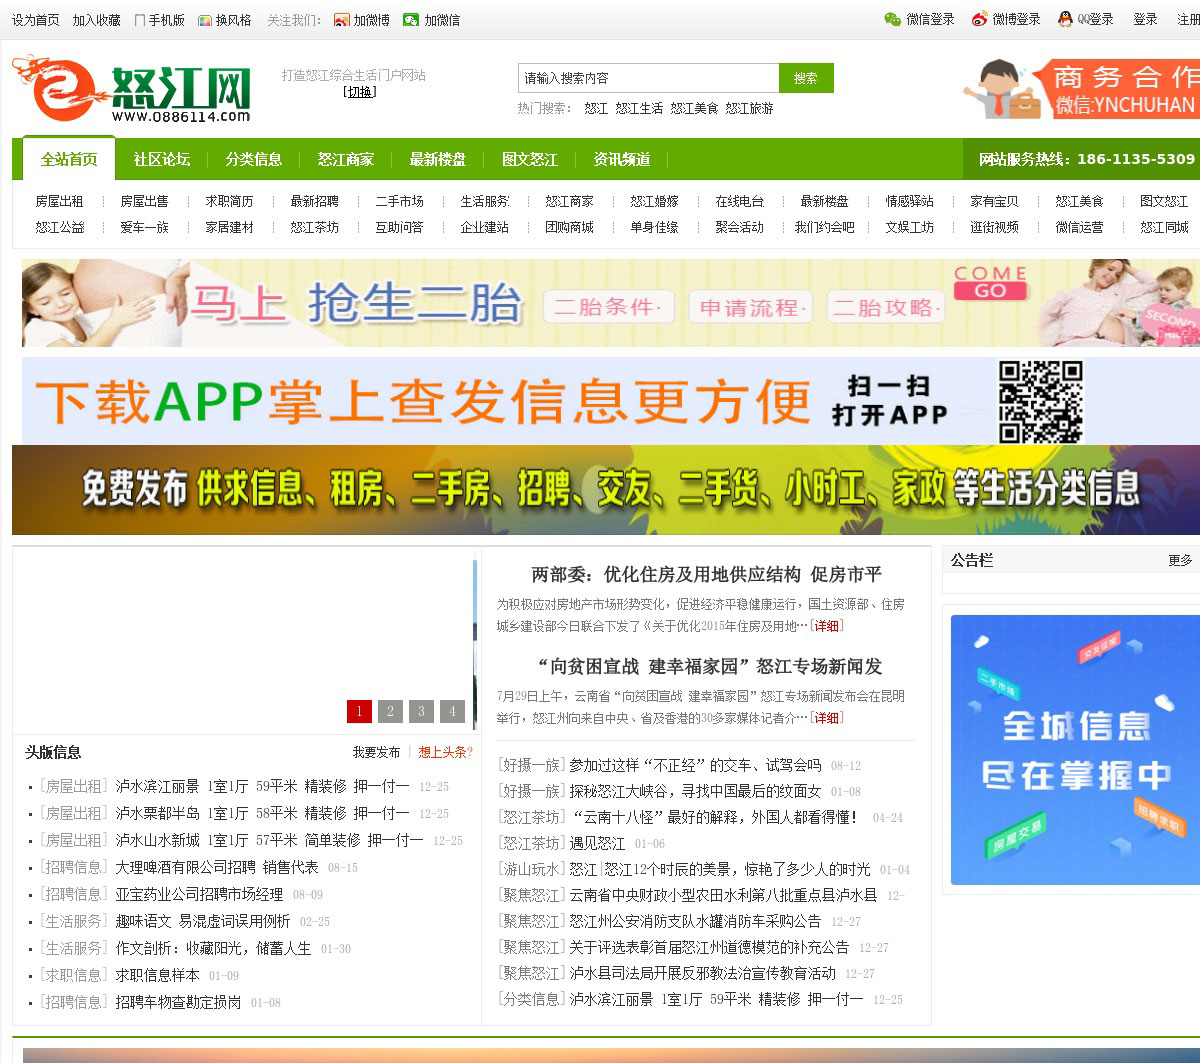This screenshot has width=1200, height=1063.
Task: Click the COME GO banner button
Action: [990, 282]
